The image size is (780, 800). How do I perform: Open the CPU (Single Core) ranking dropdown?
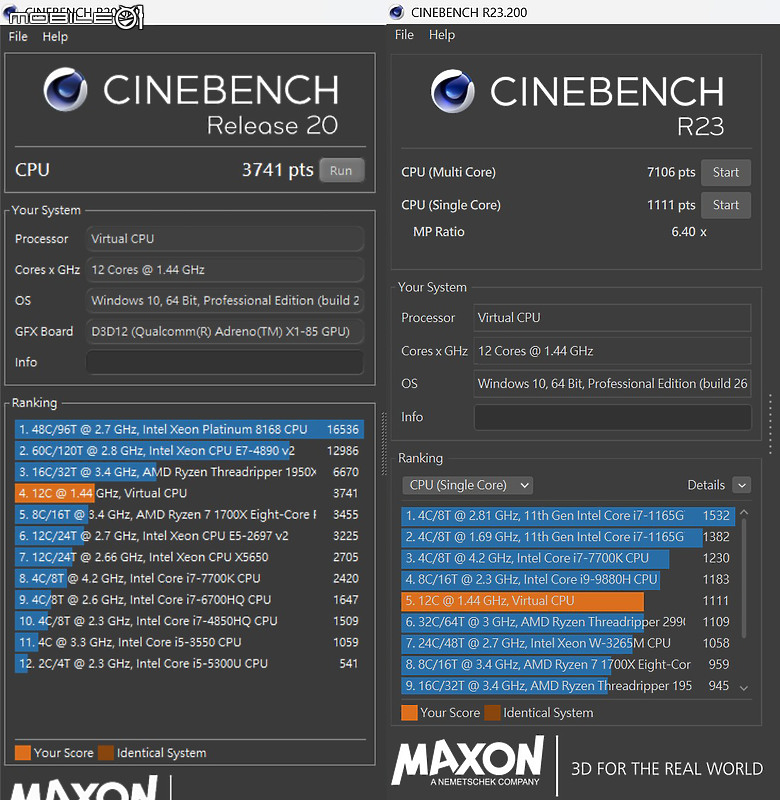468,485
